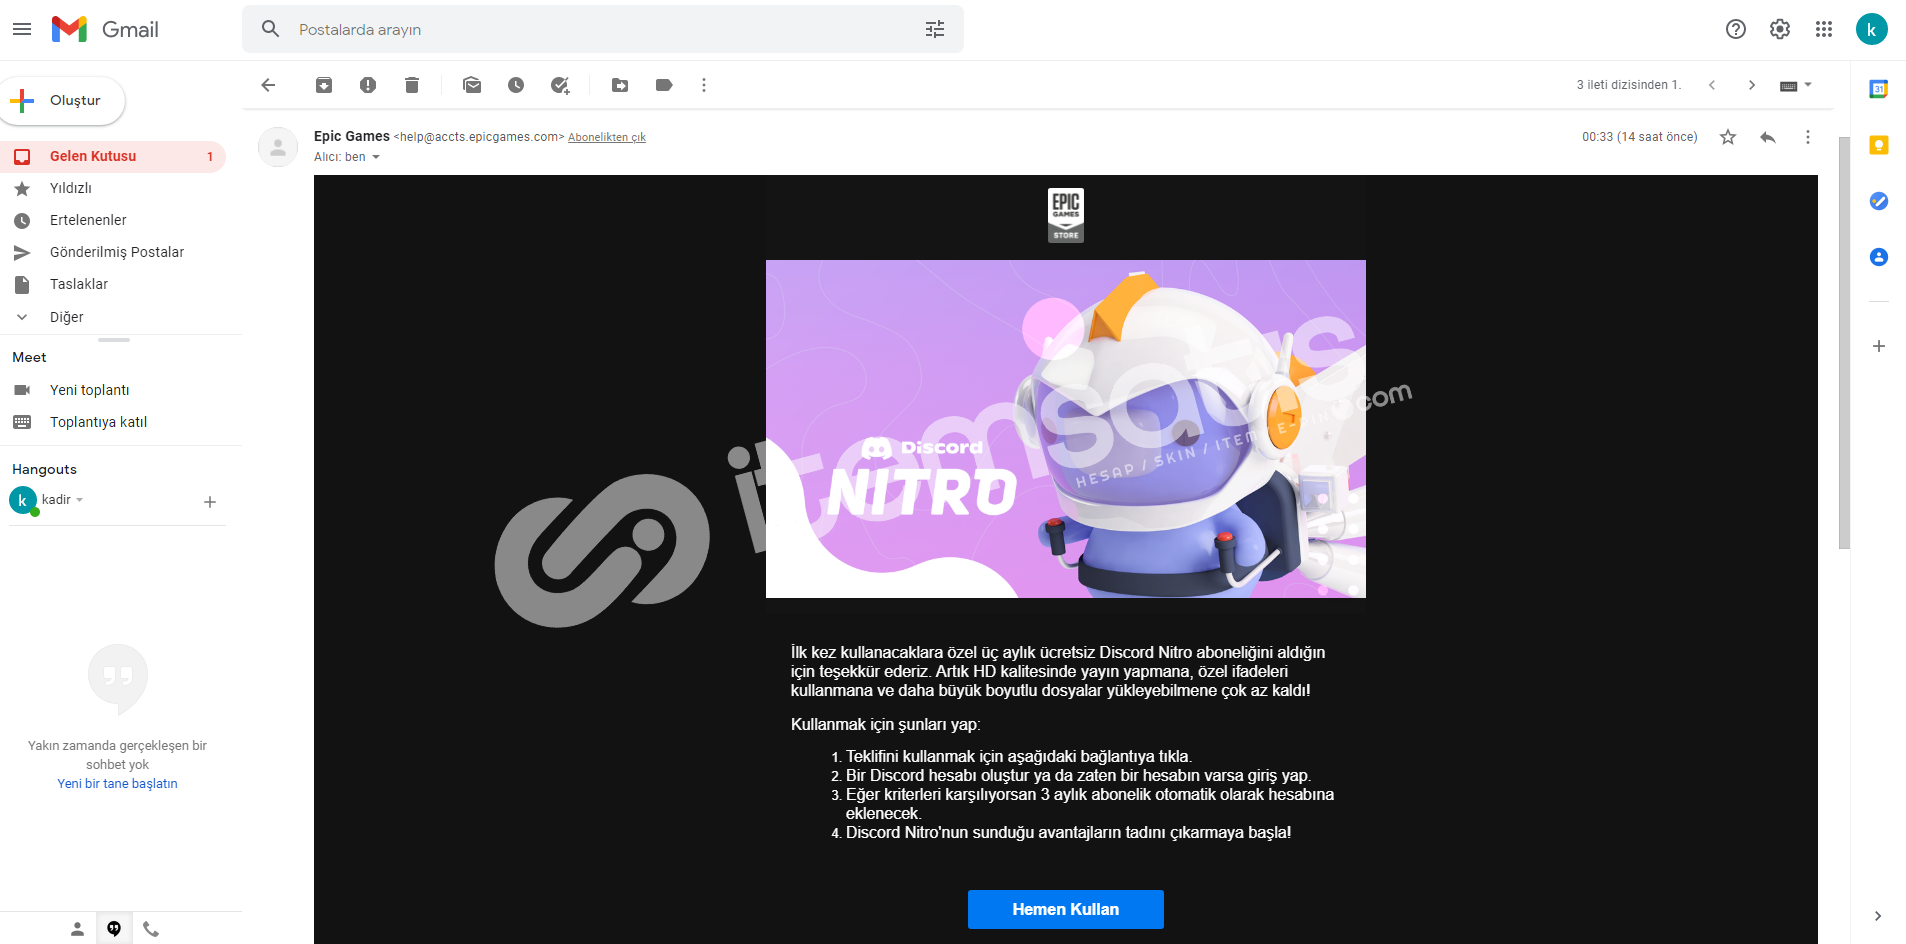
Task: Click the search magnifier icon
Action: [x=270, y=29]
